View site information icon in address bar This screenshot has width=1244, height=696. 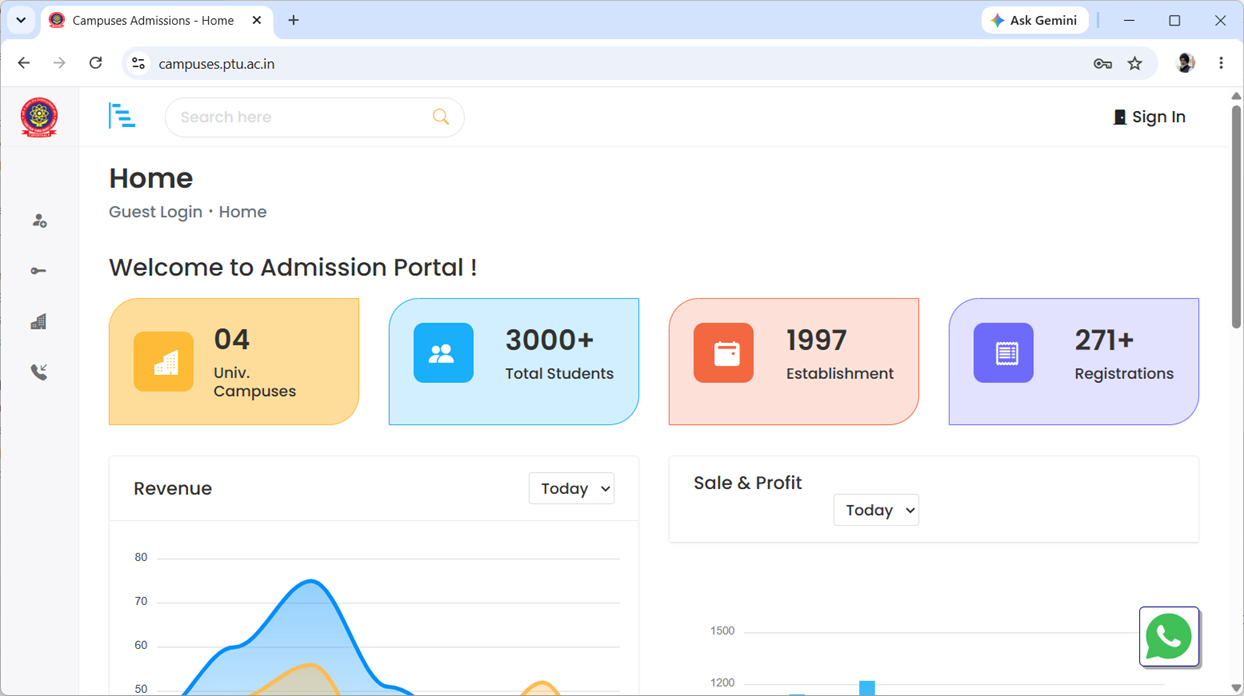pos(139,63)
